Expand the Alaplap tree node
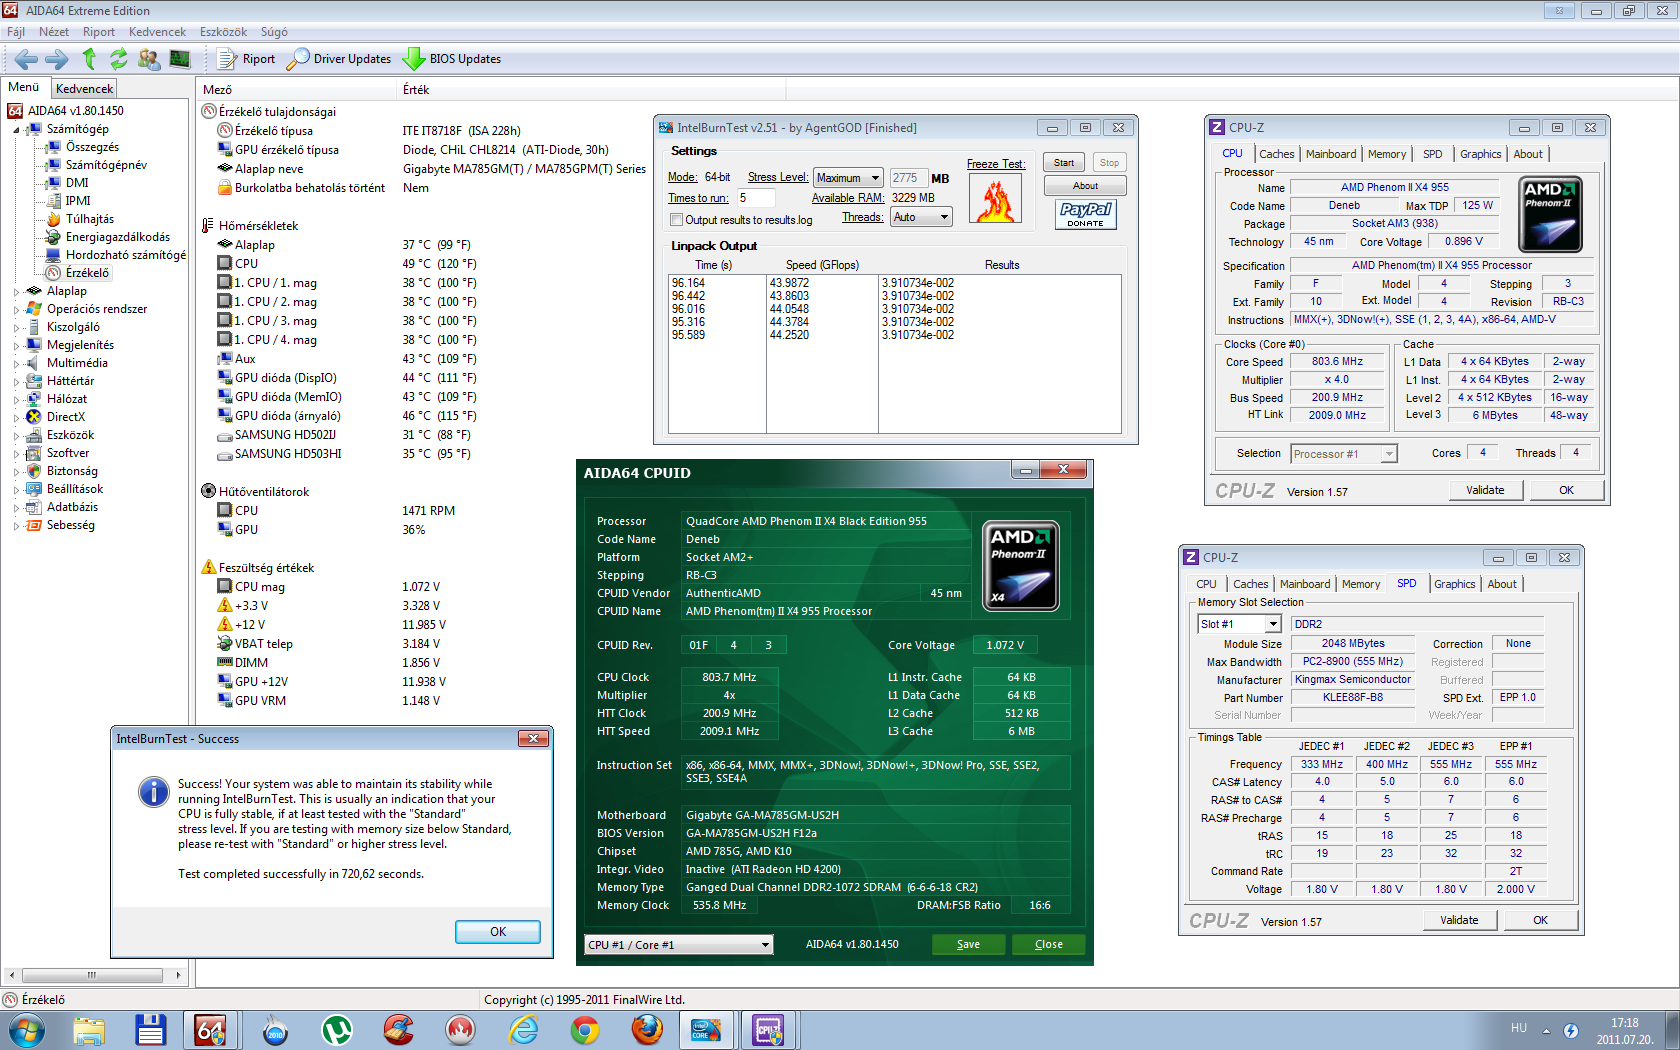 pos(17,292)
